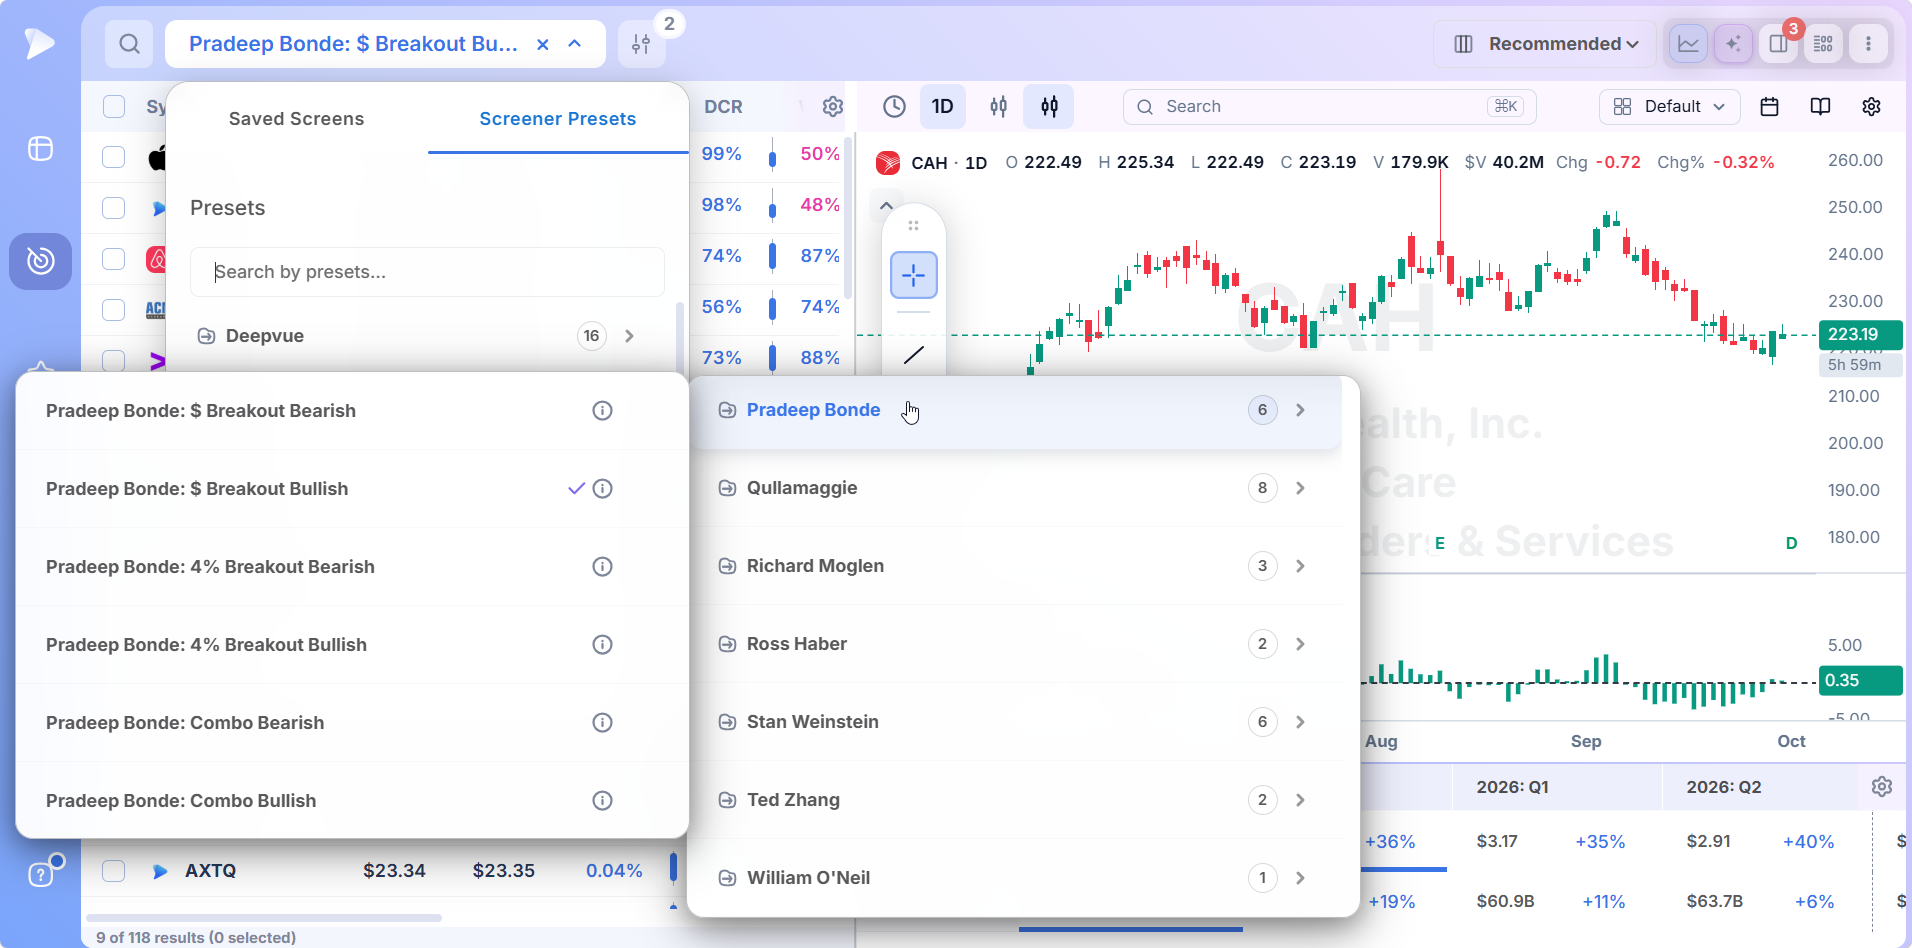Screen dimensions: 1912x948
Task: Switch to the Saved Screens tab
Action: coord(296,119)
